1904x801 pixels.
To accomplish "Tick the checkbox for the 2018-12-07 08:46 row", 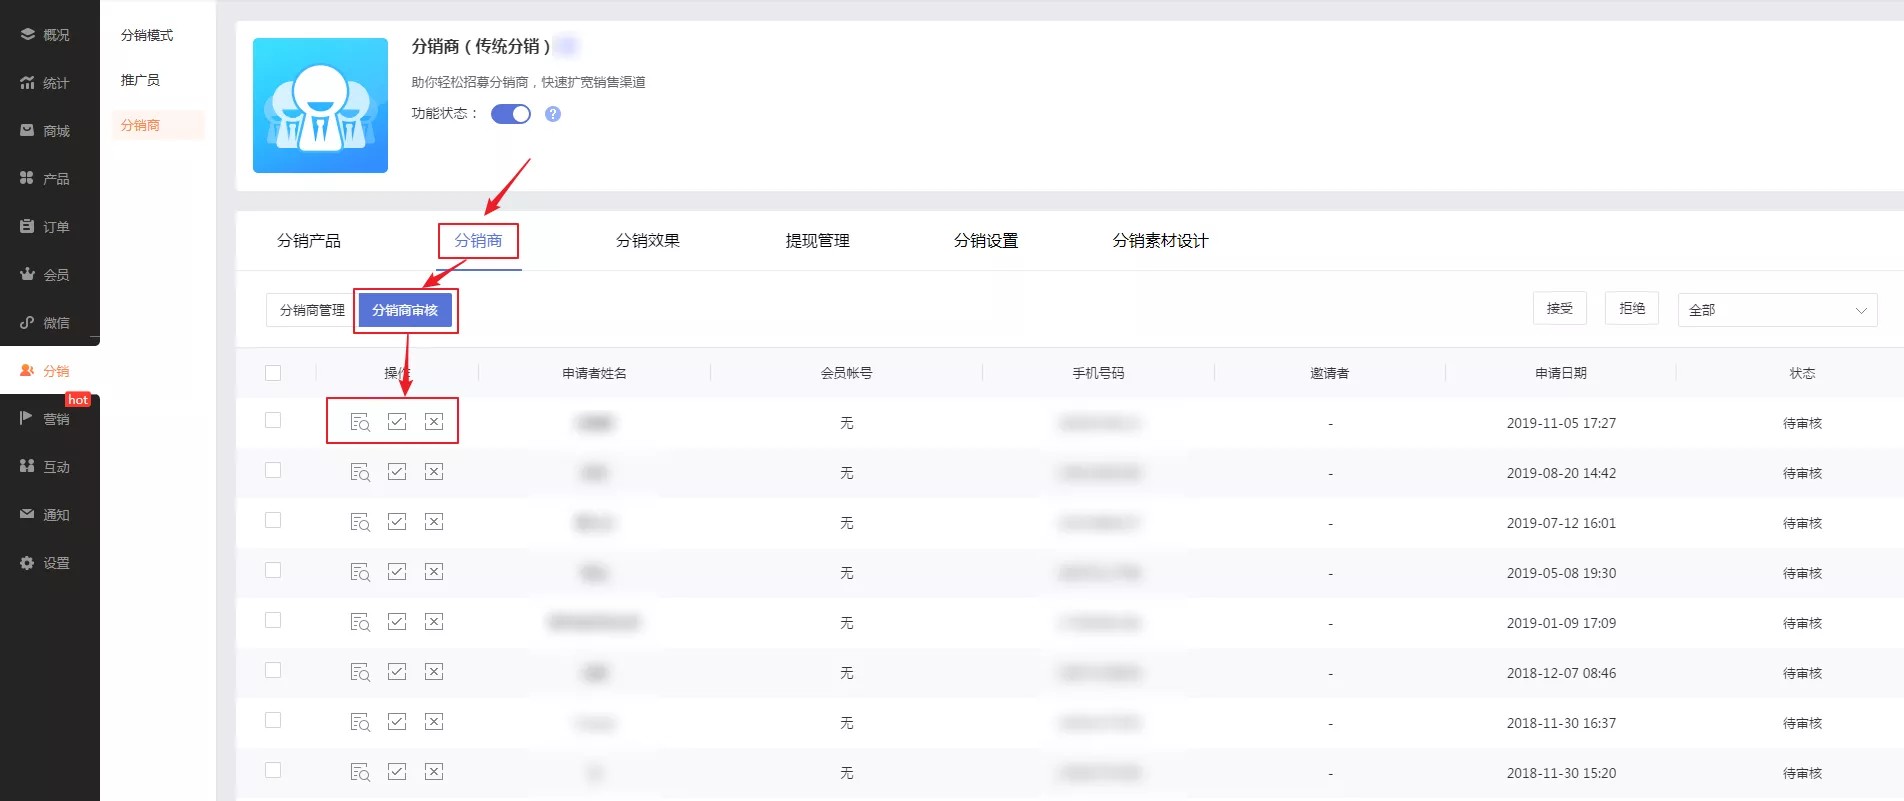I will point(273,670).
